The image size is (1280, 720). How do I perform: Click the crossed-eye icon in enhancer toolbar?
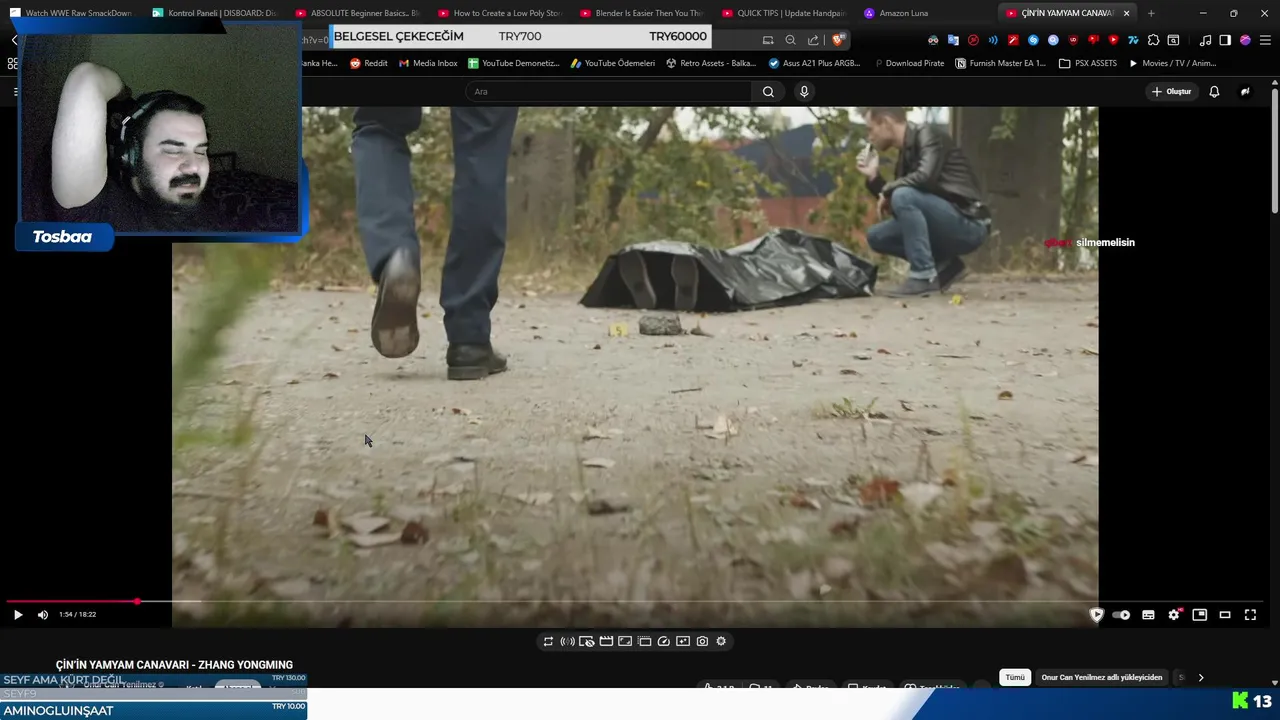click(x=586, y=641)
